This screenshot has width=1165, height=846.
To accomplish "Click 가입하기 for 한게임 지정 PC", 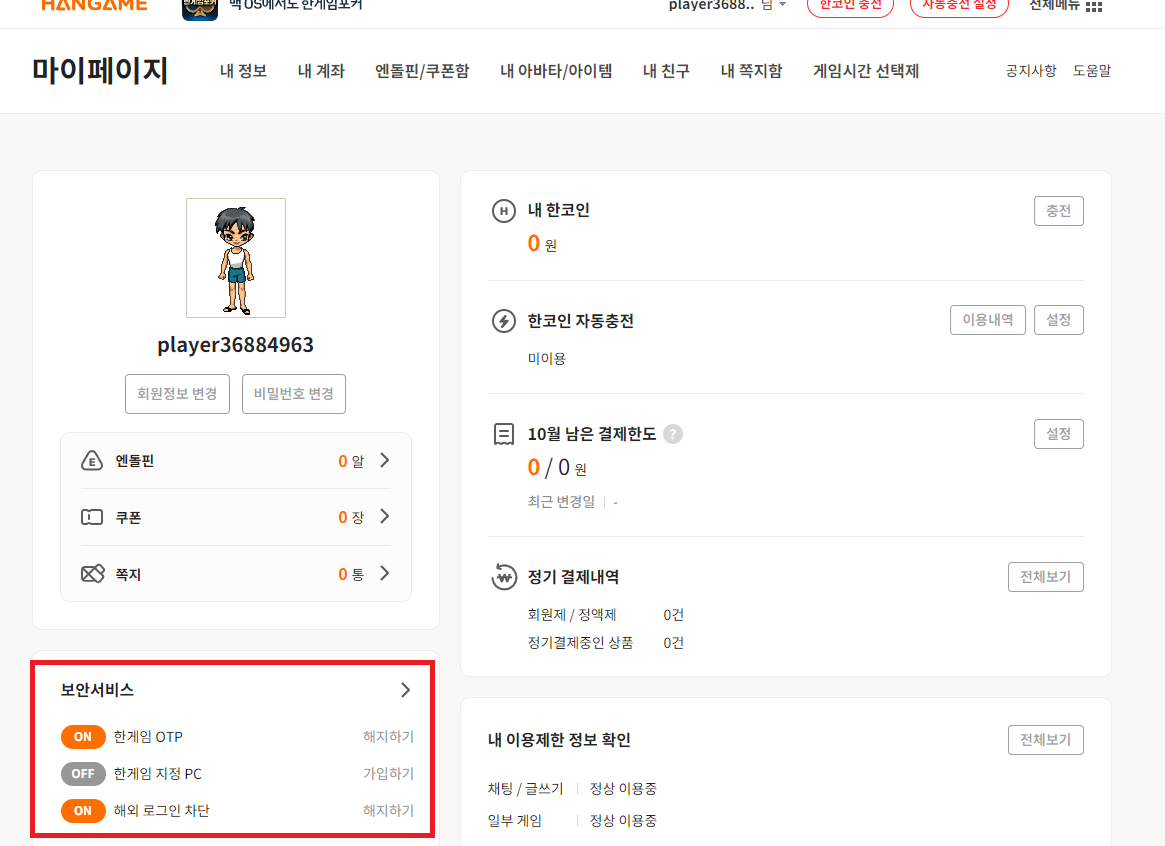I will [x=388, y=774].
